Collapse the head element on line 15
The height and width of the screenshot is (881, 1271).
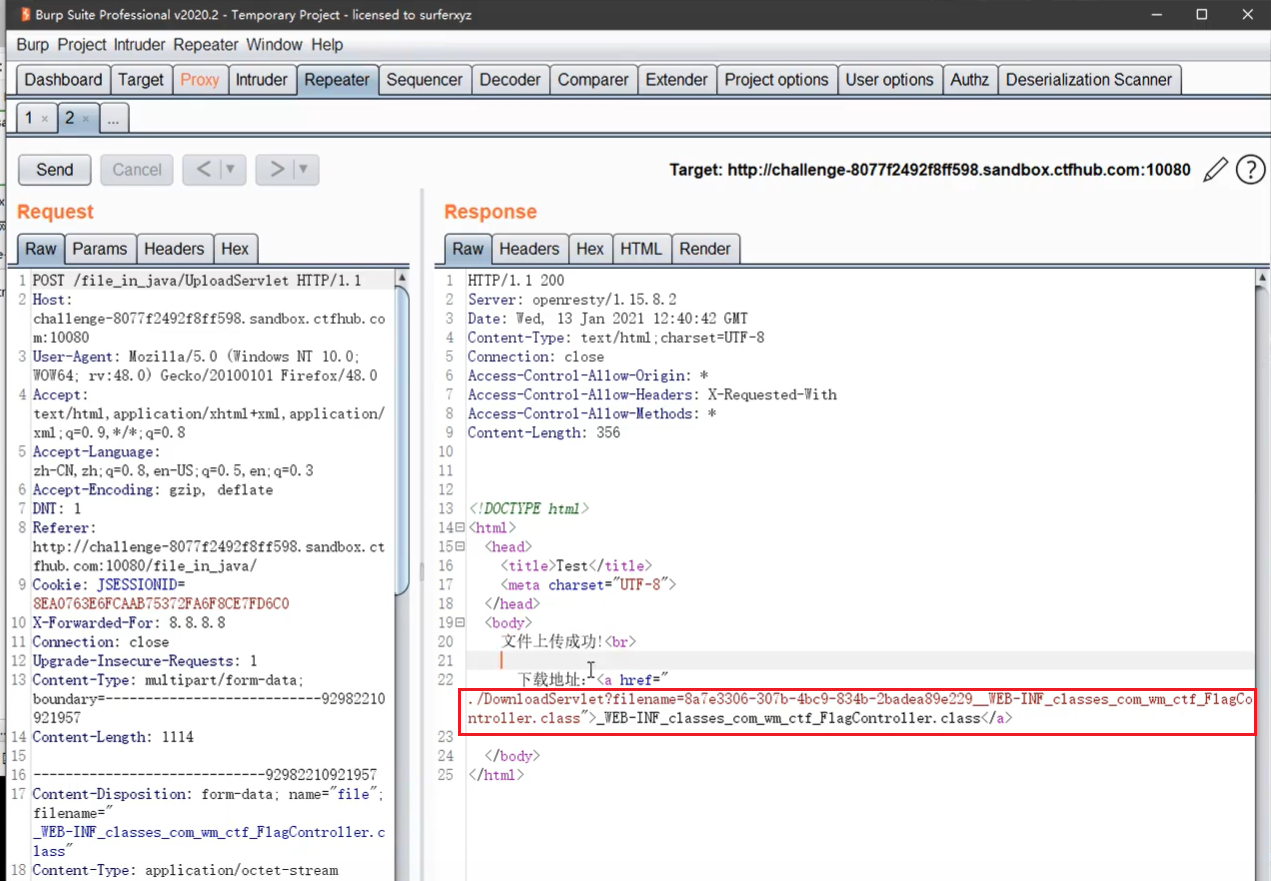(x=460, y=546)
